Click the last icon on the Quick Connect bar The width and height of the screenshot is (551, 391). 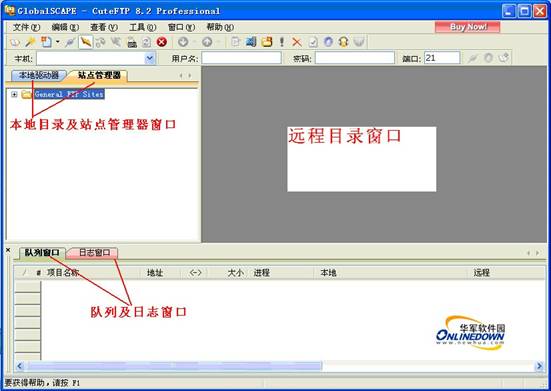pos(504,58)
